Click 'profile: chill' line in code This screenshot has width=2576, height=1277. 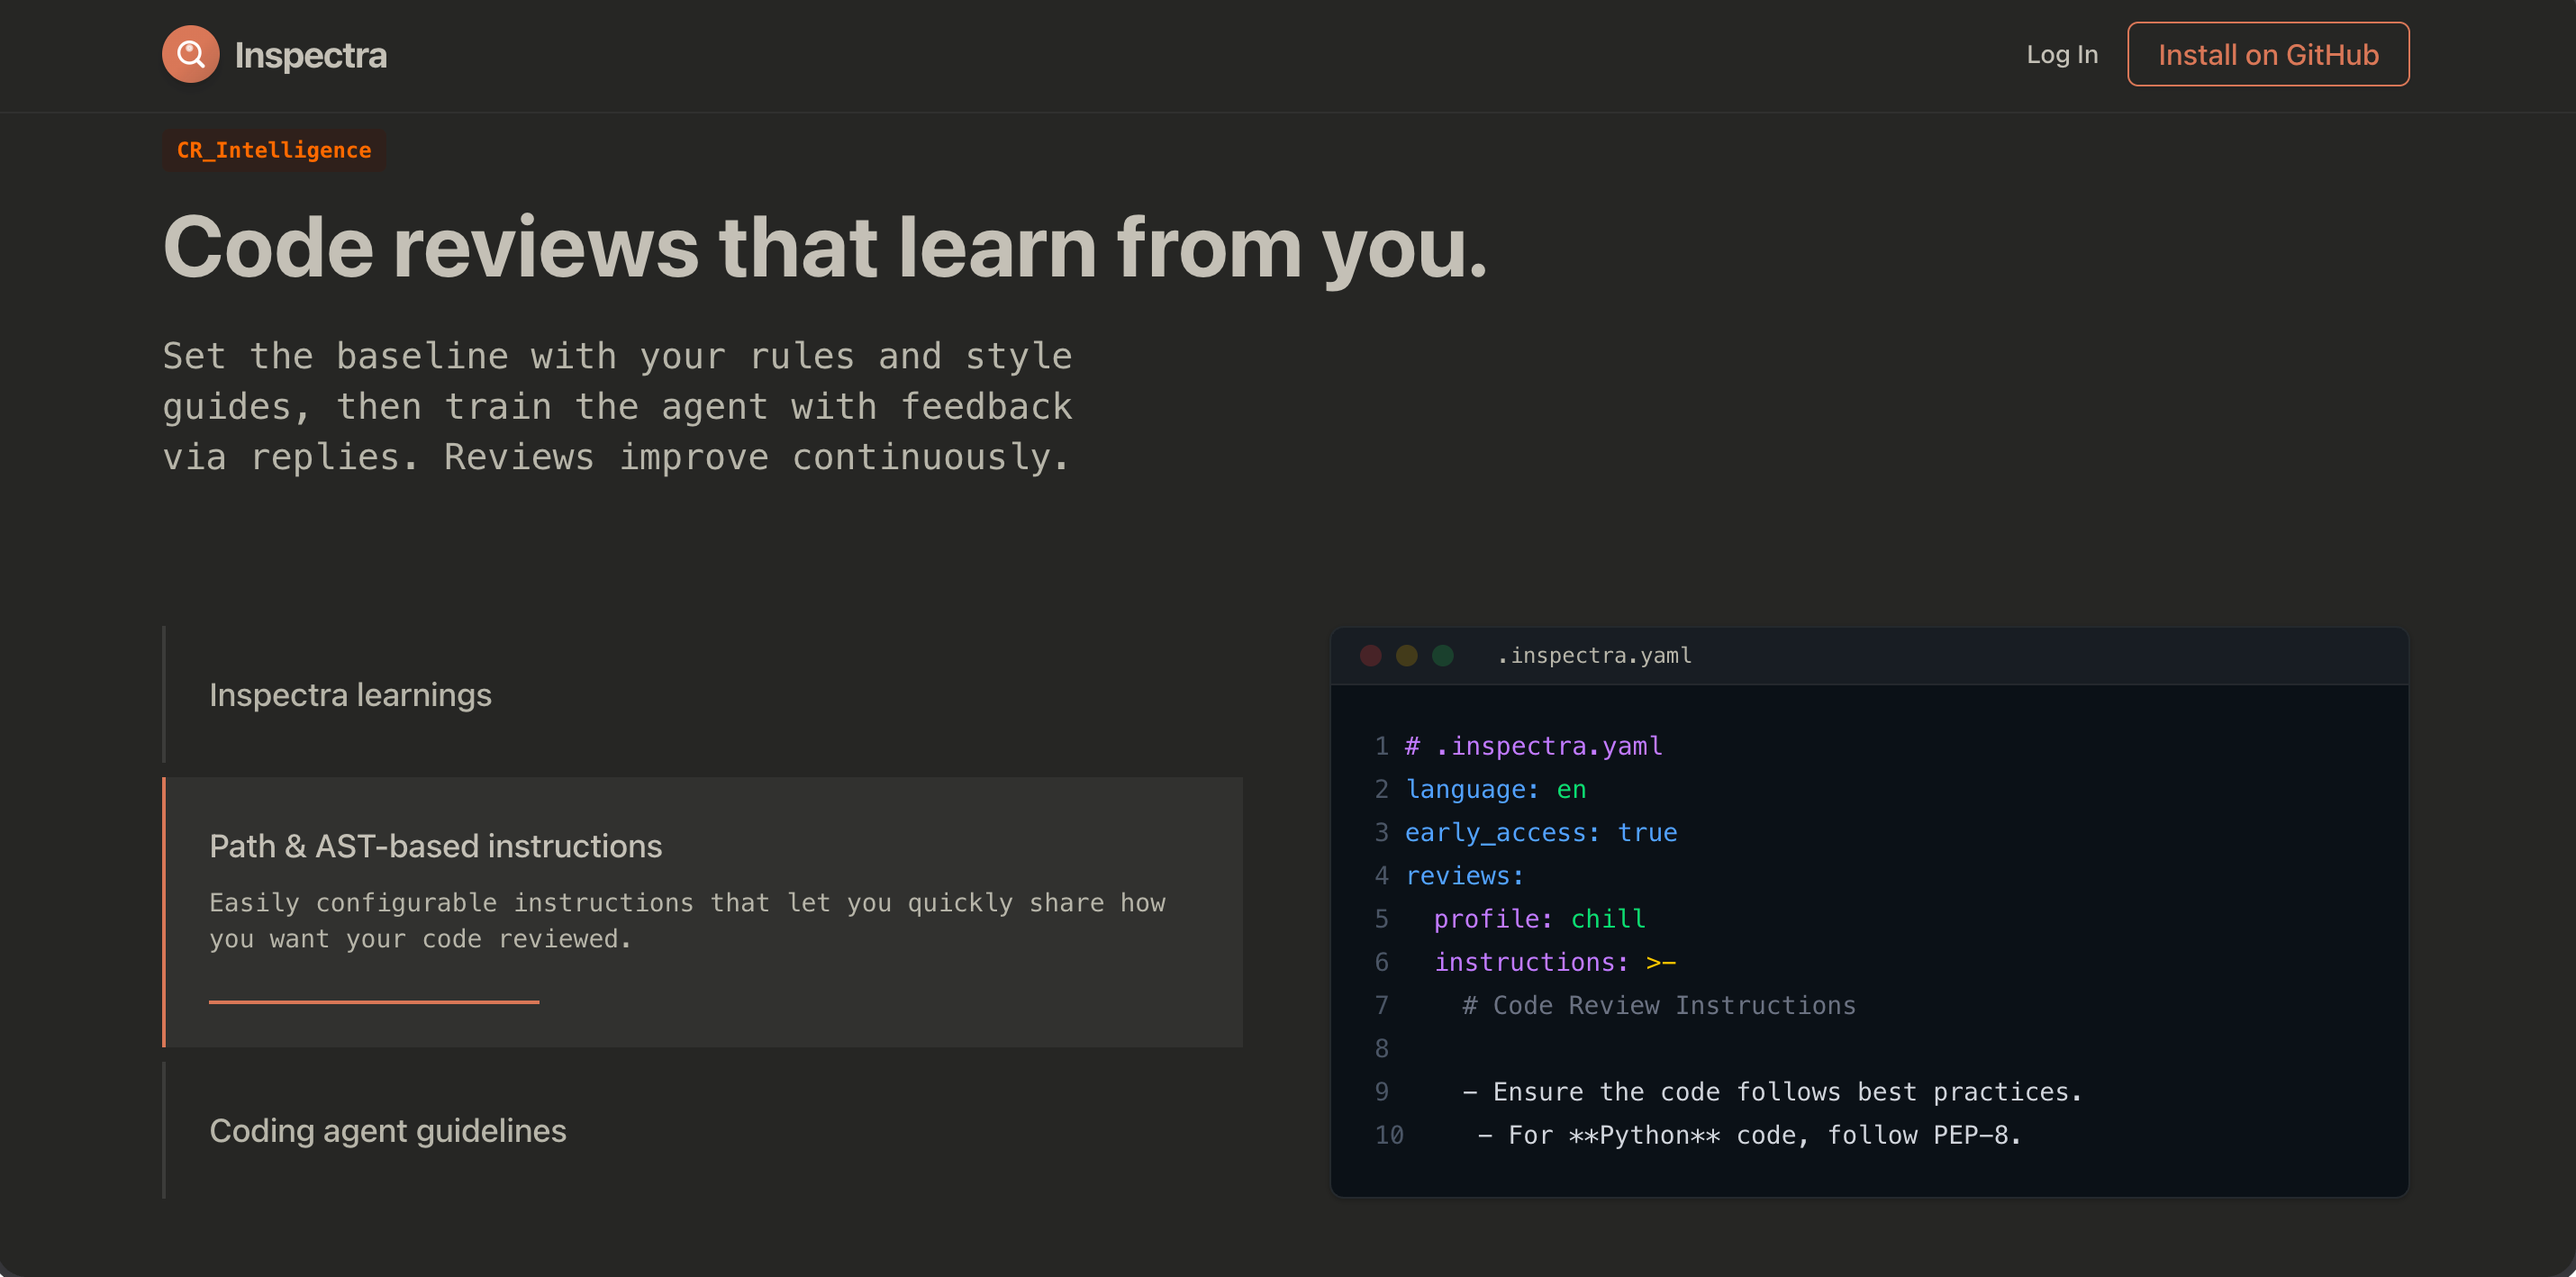1538,918
